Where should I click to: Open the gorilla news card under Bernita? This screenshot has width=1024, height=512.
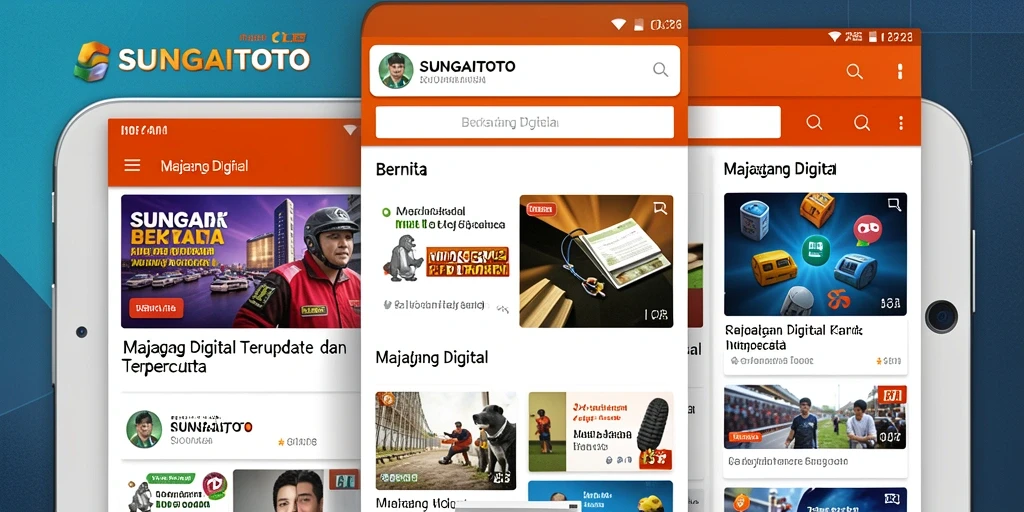(444, 260)
